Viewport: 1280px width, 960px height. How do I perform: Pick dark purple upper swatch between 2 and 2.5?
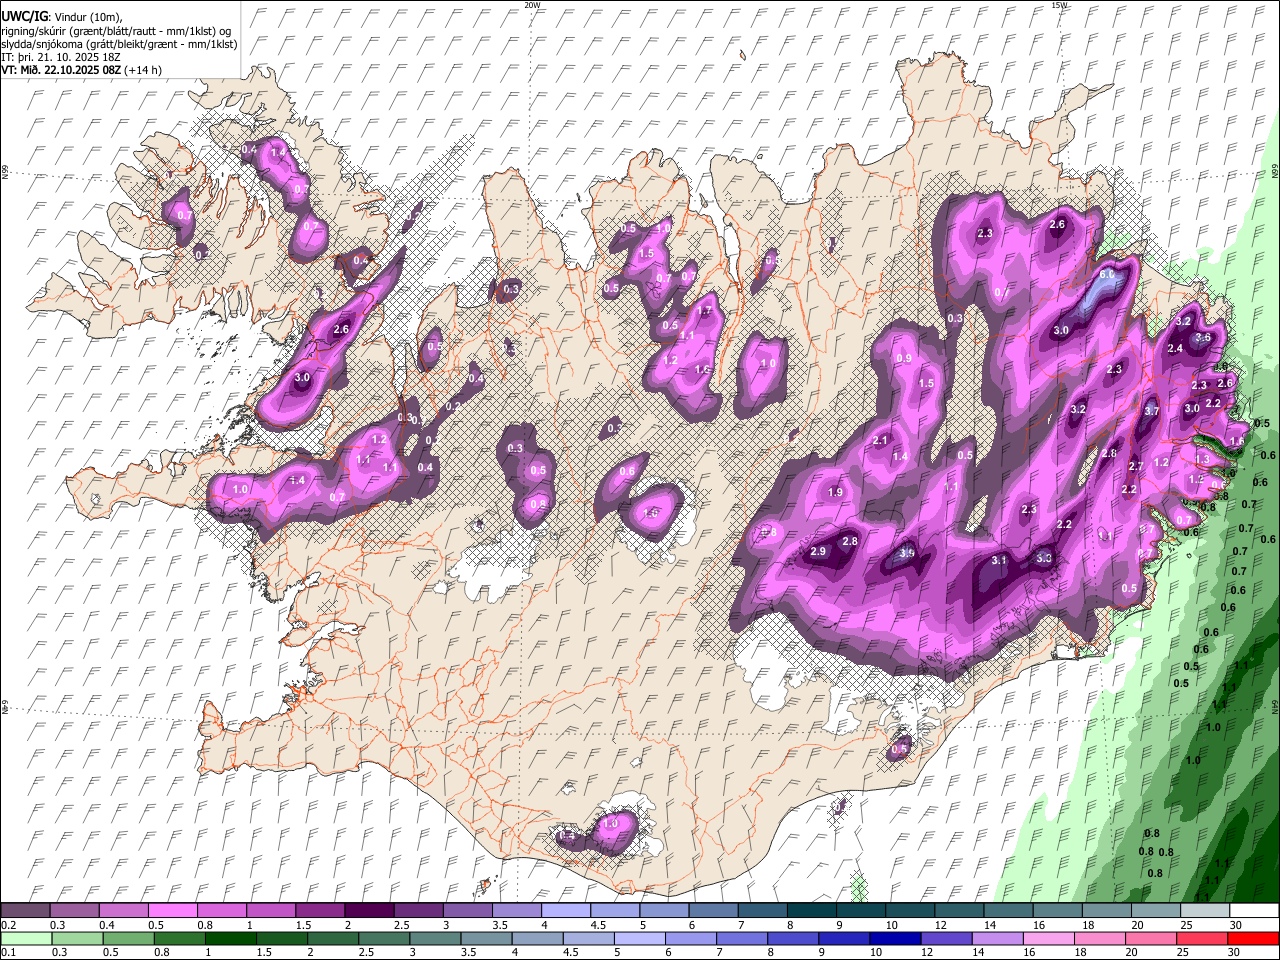[368, 910]
